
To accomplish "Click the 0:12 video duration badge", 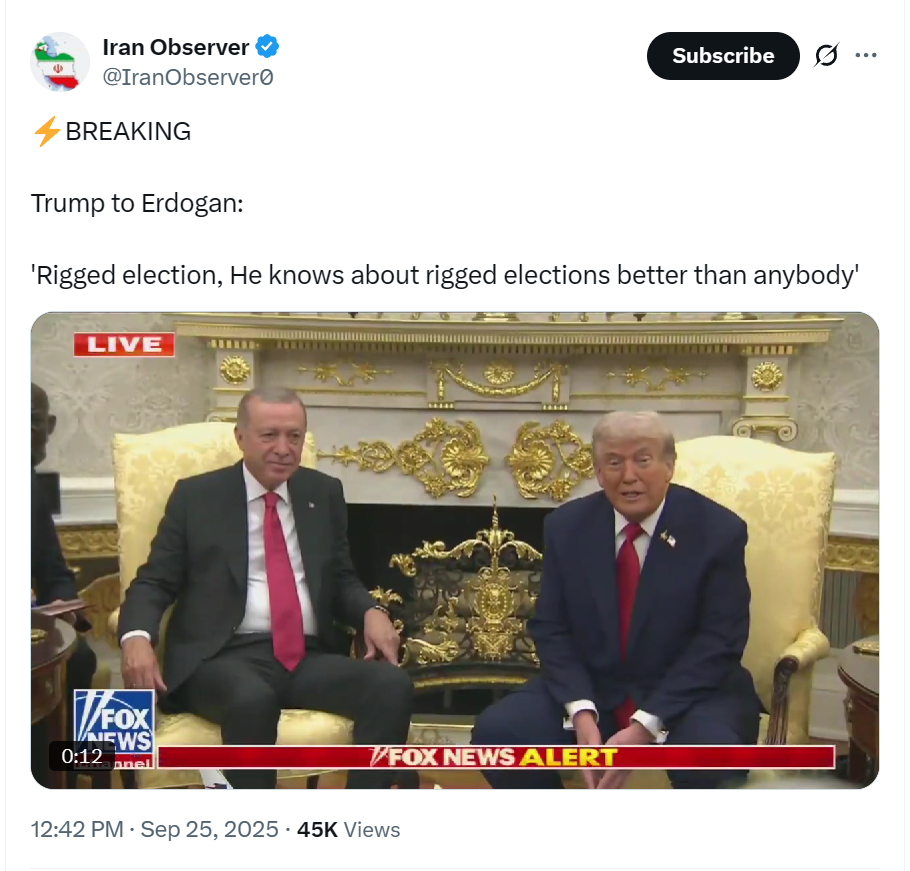I will pyautogui.click(x=82, y=756).
